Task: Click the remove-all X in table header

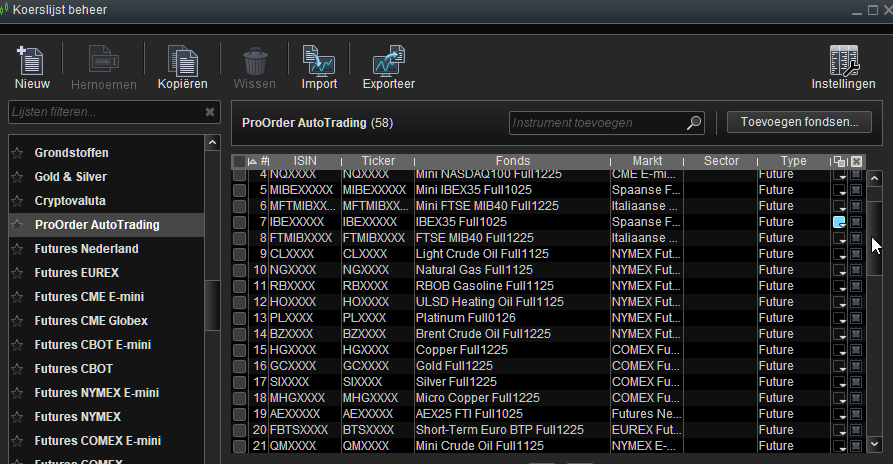Action: (856, 161)
